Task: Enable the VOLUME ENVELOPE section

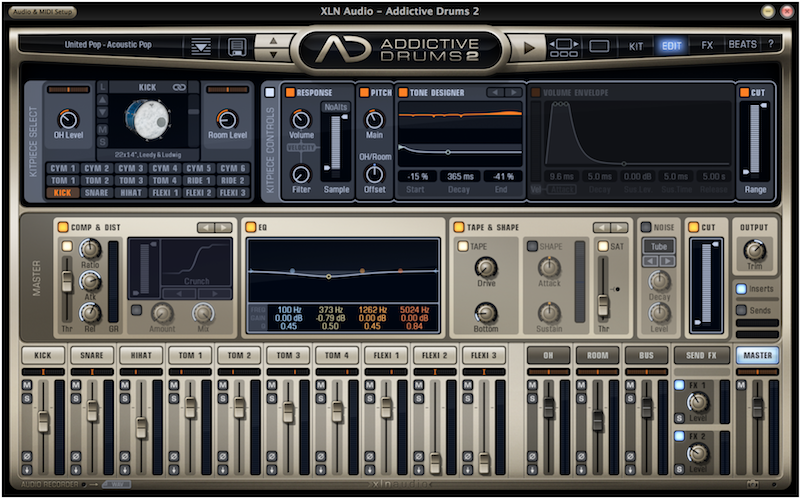Action: pyautogui.click(x=536, y=92)
